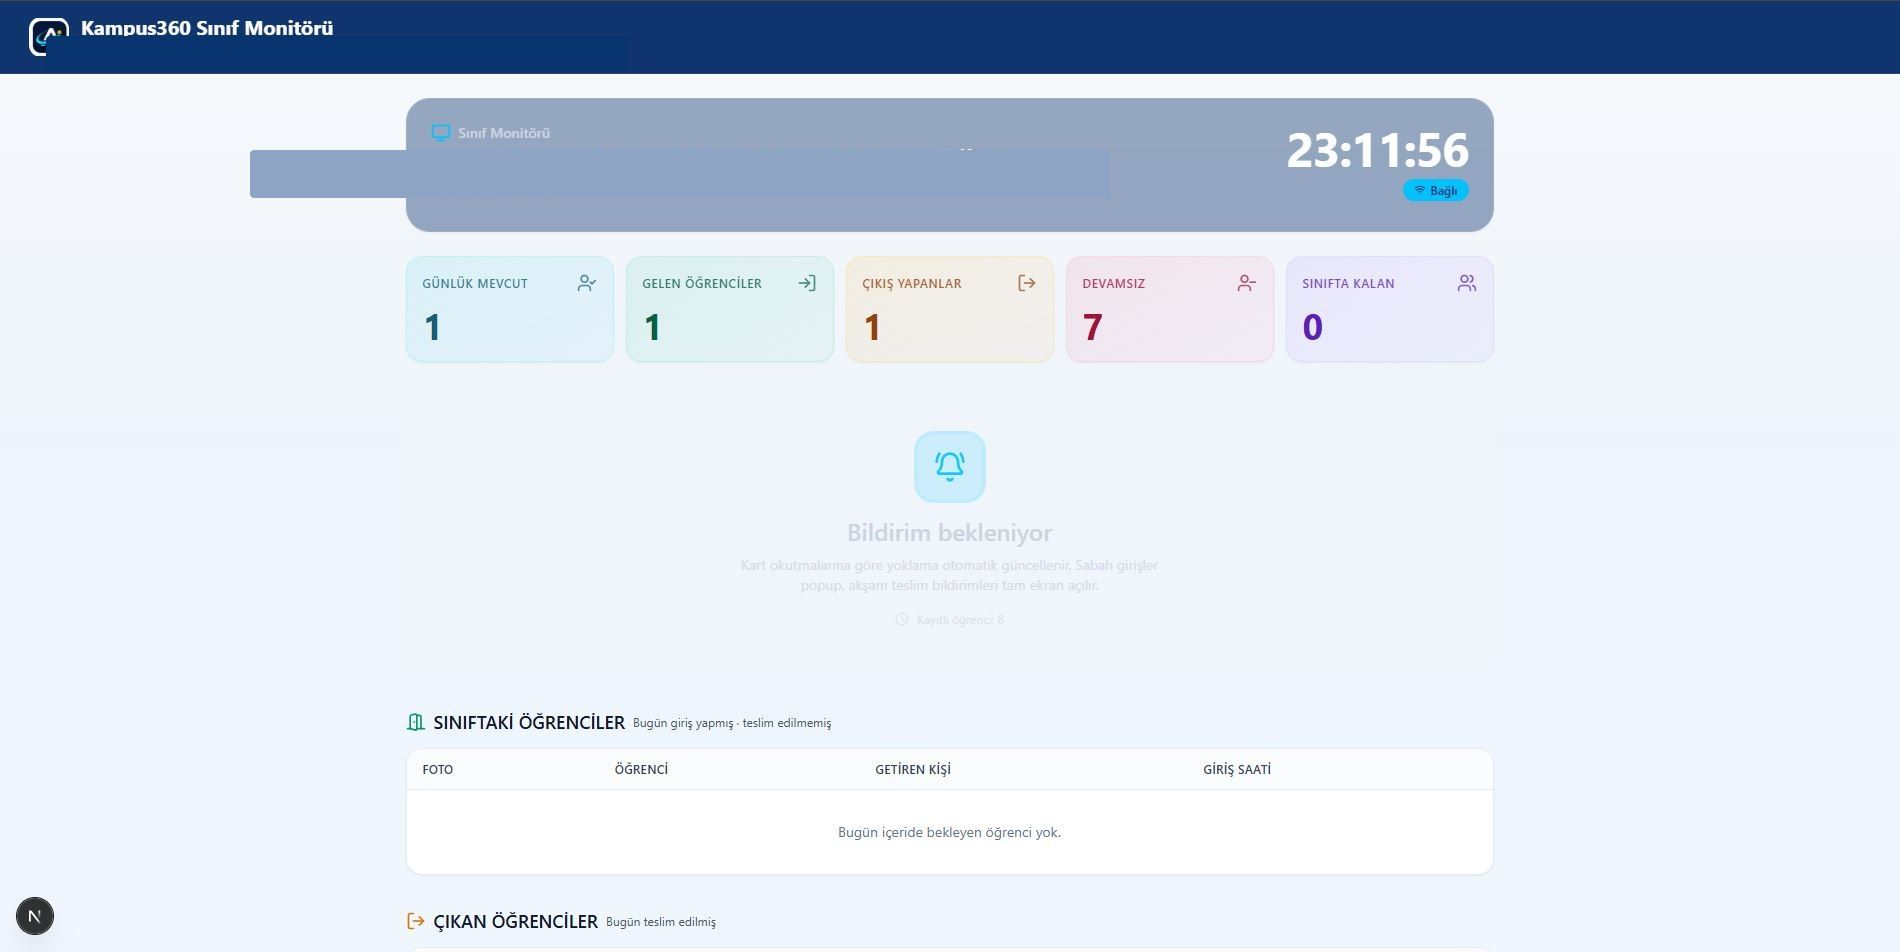Select the Günlük Mevcut card
1900x952 pixels.
(x=510, y=309)
